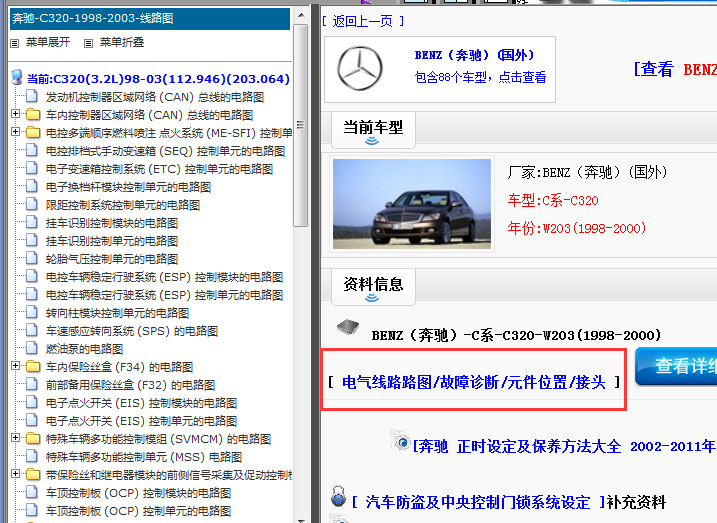Click document icon for 前部备用保险丝盒 (F32)
The width and height of the screenshot is (717, 523).
pos(32,384)
